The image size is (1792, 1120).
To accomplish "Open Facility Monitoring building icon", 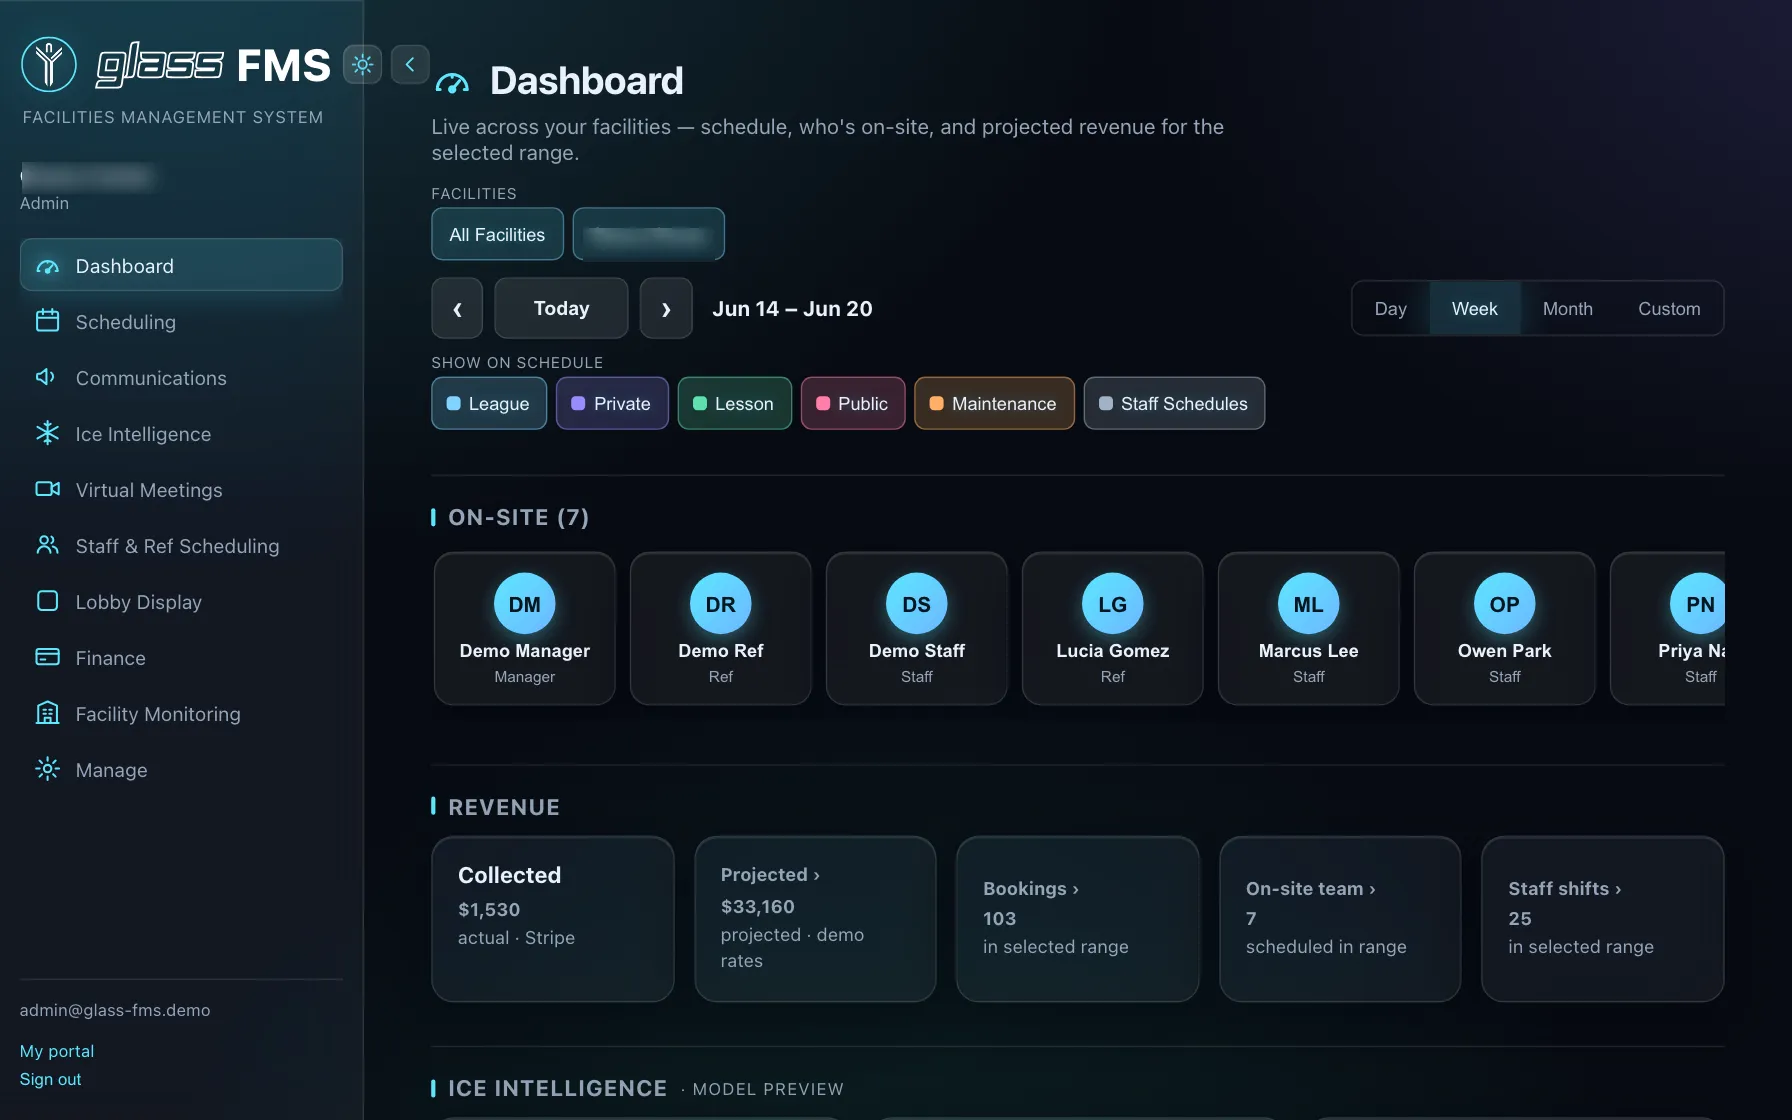I will (x=47, y=713).
